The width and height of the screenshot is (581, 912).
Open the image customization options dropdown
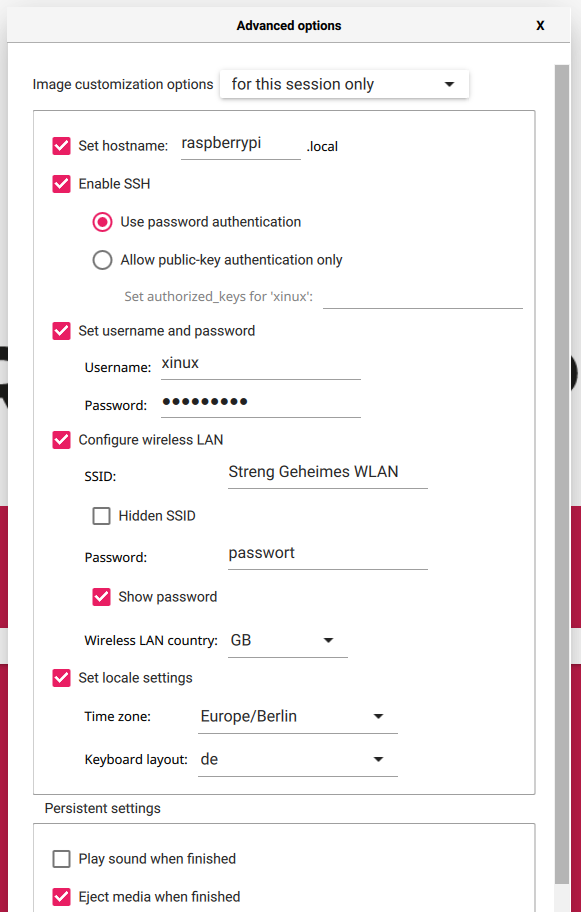coord(344,84)
